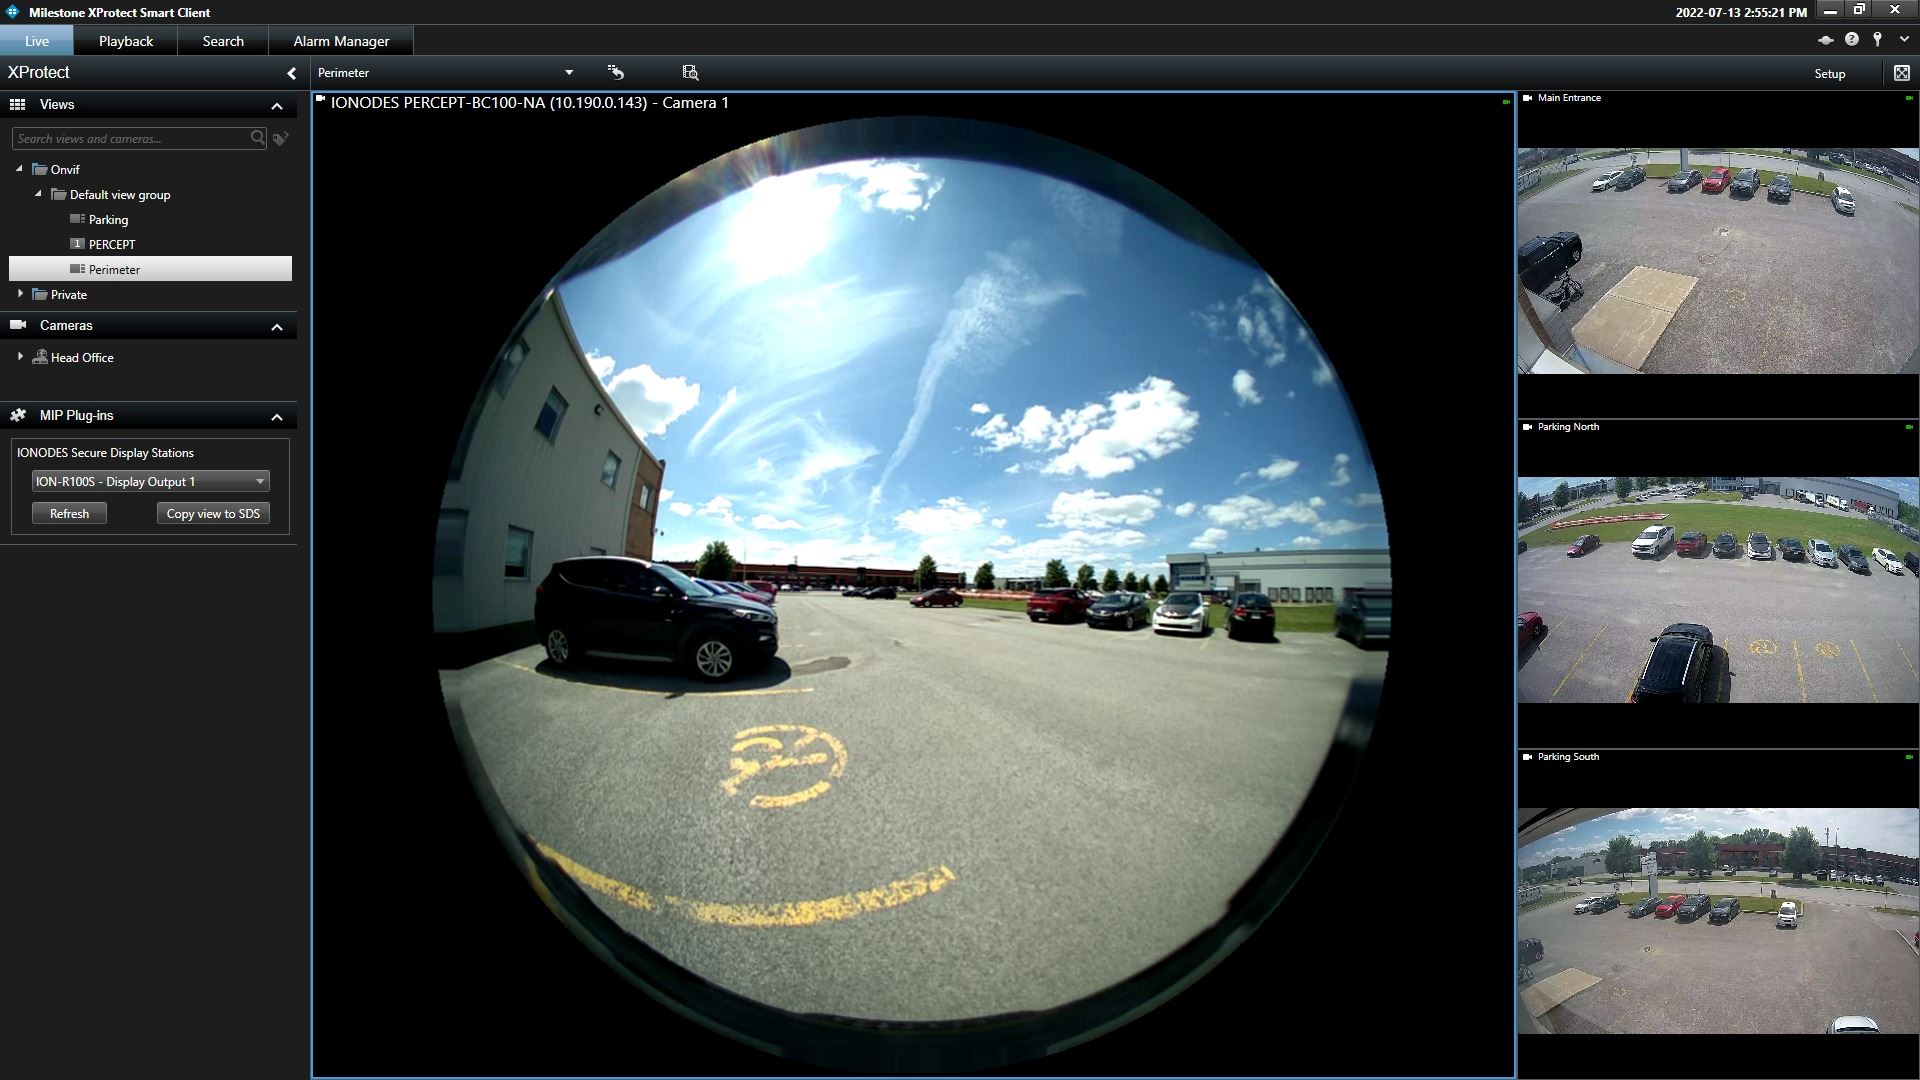Open ION-R100S Display Output 1 dropdown
Image resolution: width=1920 pixels, height=1080 pixels.
pos(150,482)
